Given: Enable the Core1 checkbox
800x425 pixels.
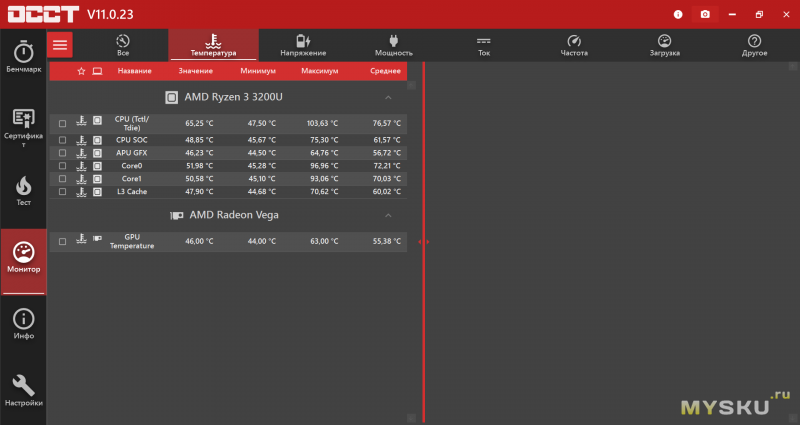Looking at the screenshot, I should (62, 179).
